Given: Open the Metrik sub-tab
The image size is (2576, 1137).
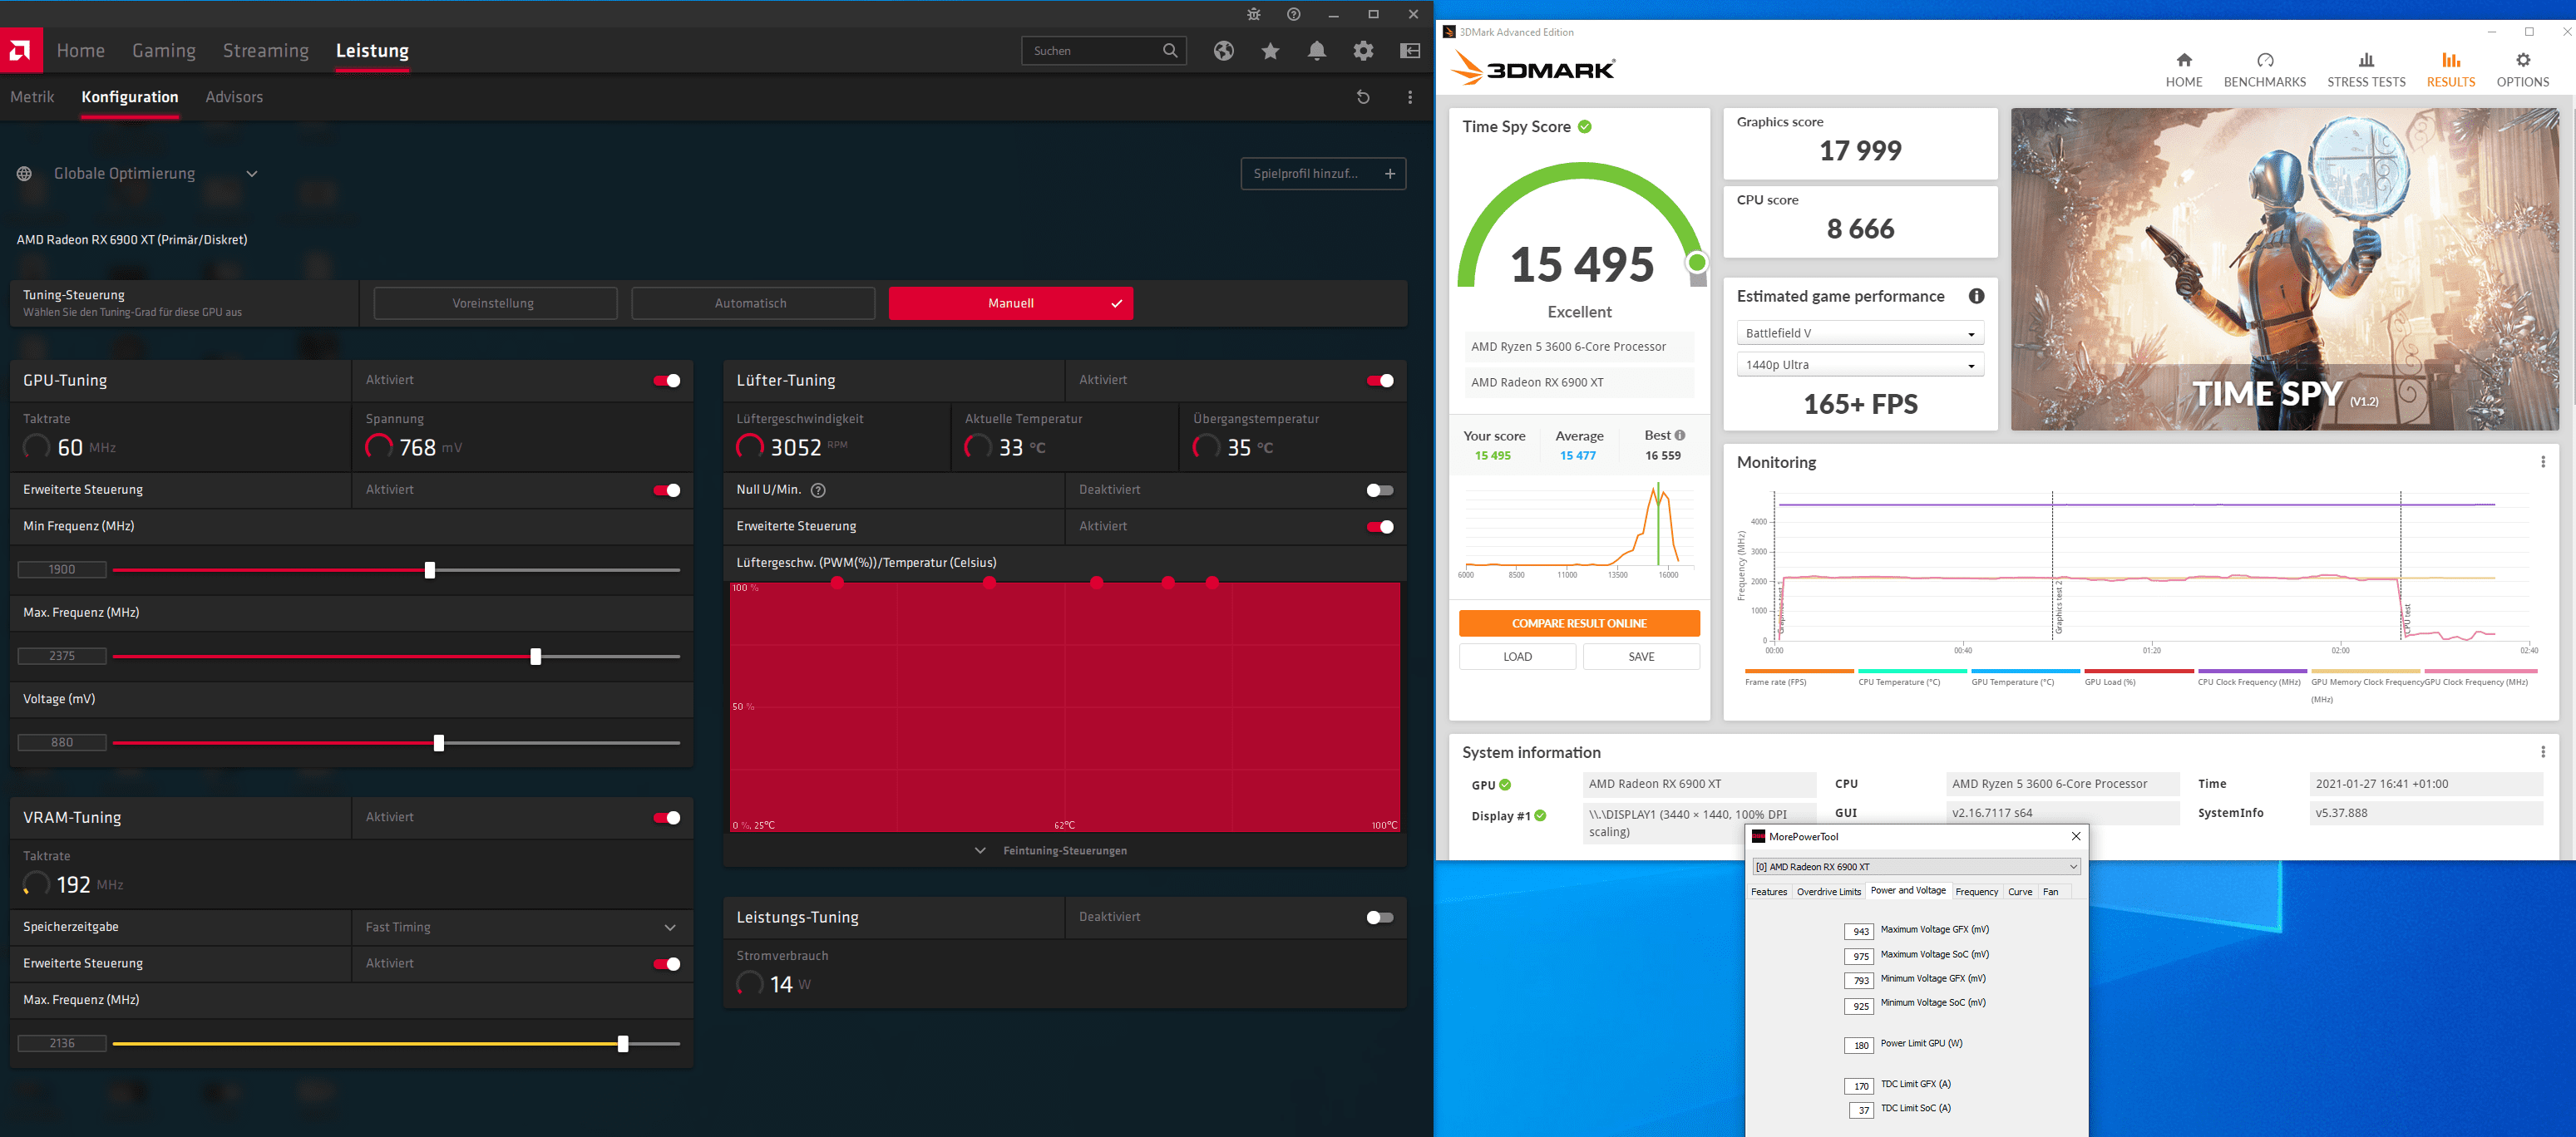Looking at the screenshot, I should click(x=32, y=97).
